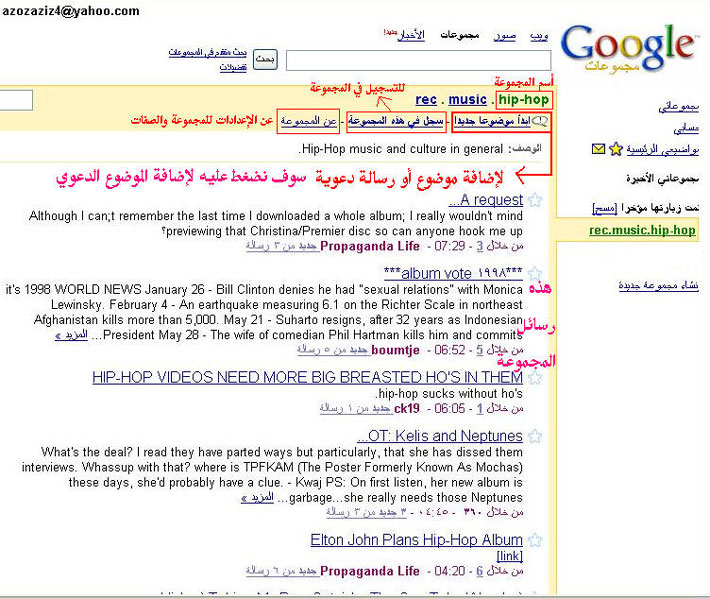Click email text azozaziz4@yahoo.com
Image resolution: width=710 pixels, height=599 pixels.
pos(71,11)
